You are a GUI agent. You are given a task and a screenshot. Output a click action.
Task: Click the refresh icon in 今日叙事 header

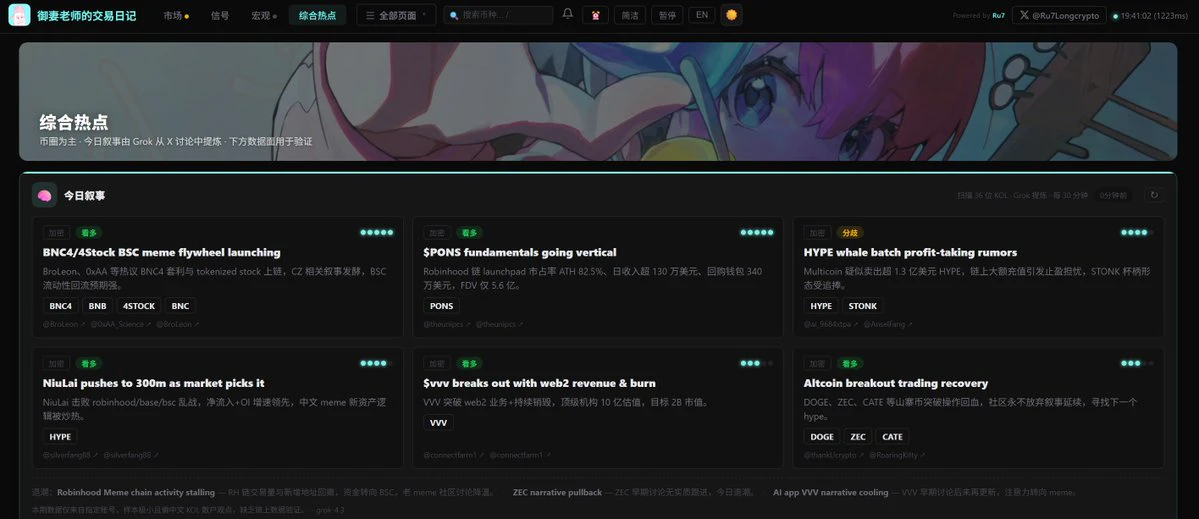point(1154,196)
